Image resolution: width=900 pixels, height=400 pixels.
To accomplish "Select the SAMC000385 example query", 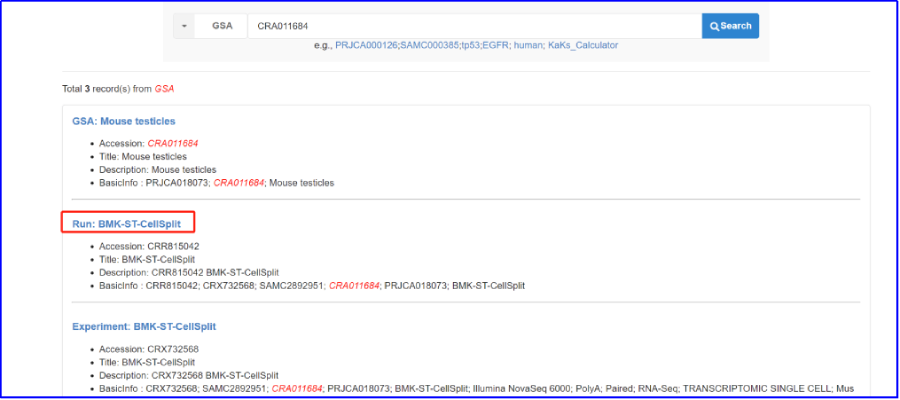I will point(430,45).
